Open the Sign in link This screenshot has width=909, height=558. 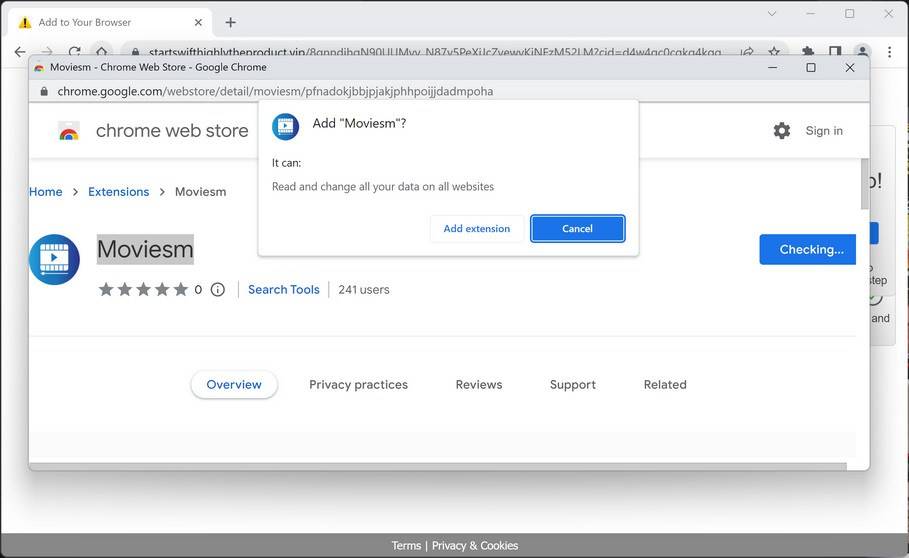[824, 131]
